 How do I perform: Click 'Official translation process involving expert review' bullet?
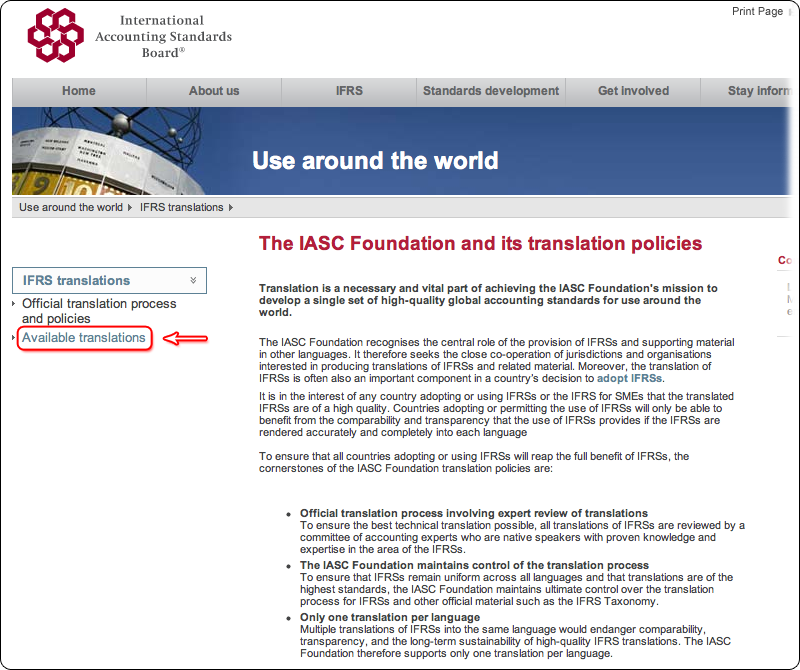pyautogui.click(x=473, y=513)
